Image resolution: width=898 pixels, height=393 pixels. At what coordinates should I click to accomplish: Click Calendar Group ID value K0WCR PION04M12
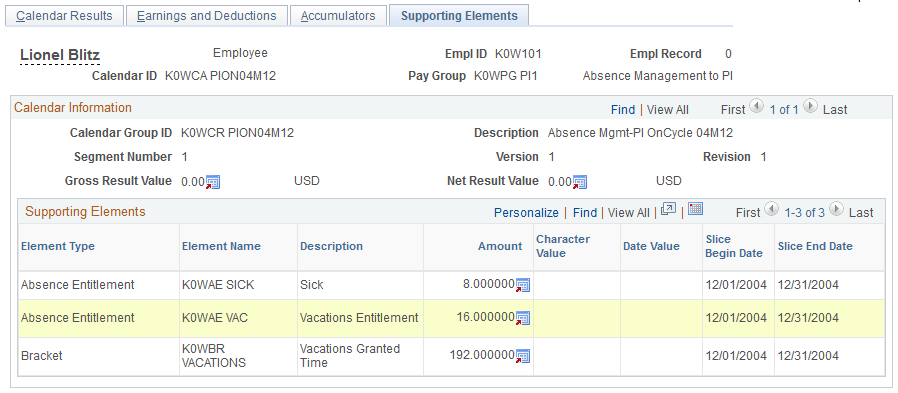click(237, 133)
